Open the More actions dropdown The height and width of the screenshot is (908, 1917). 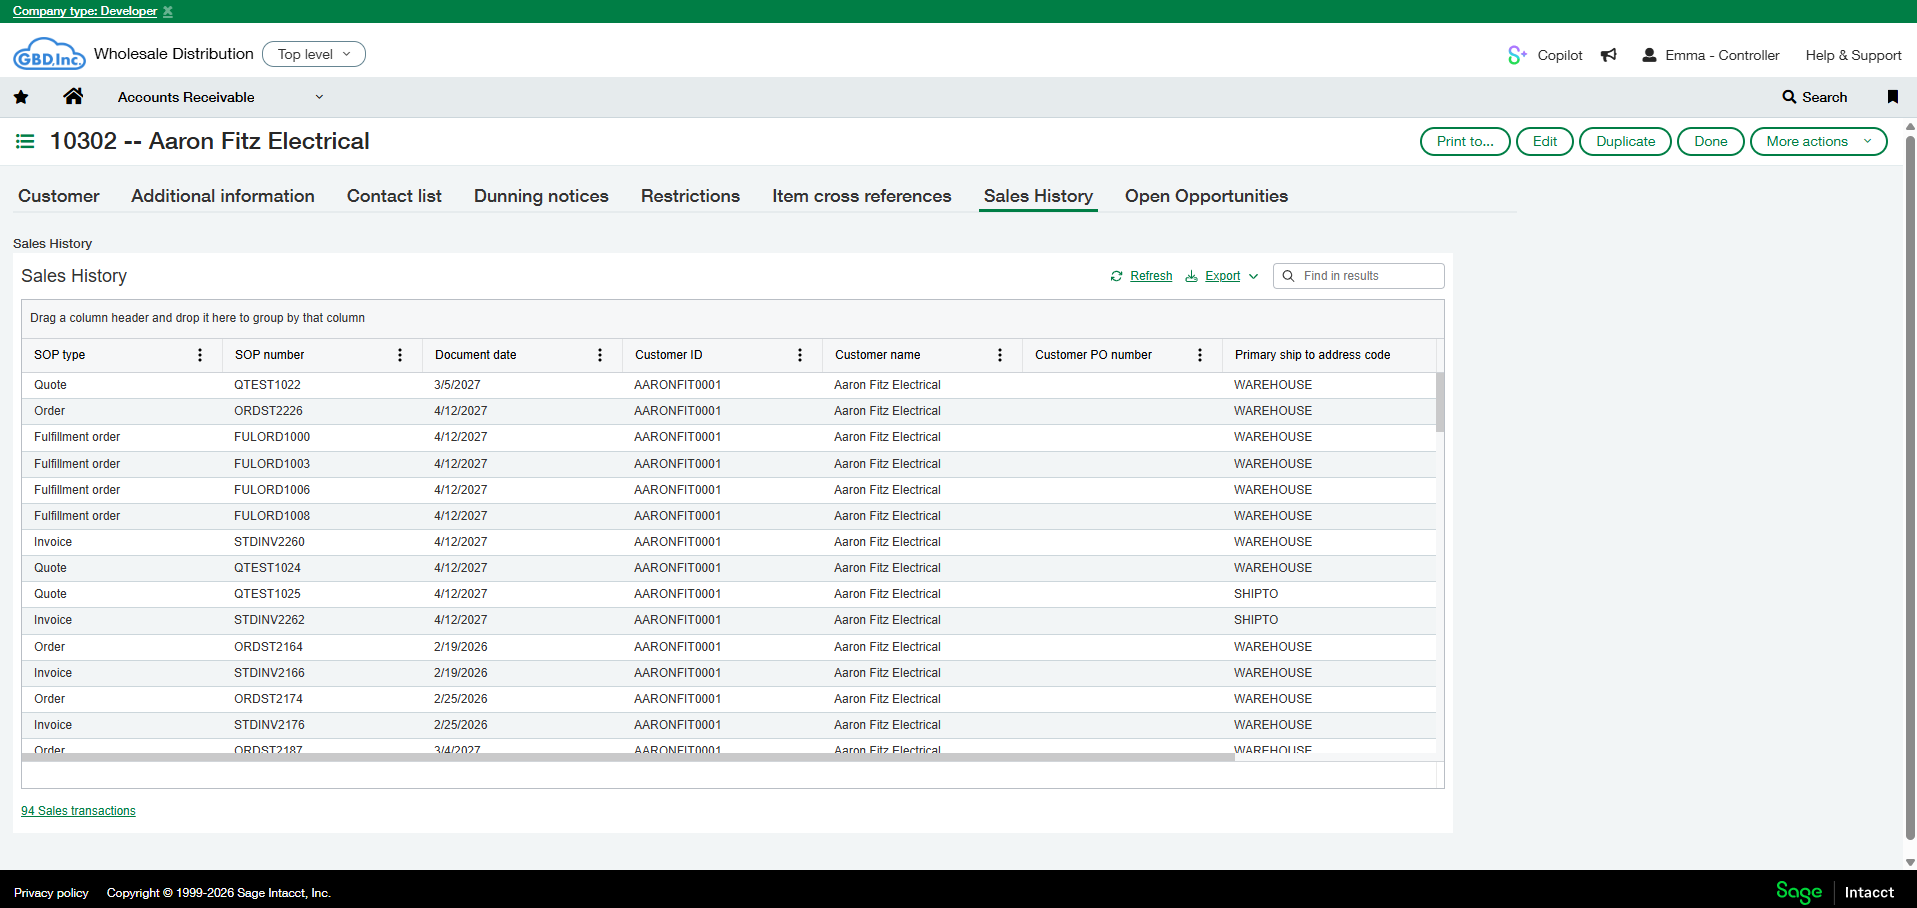click(x=1818, y=142)
